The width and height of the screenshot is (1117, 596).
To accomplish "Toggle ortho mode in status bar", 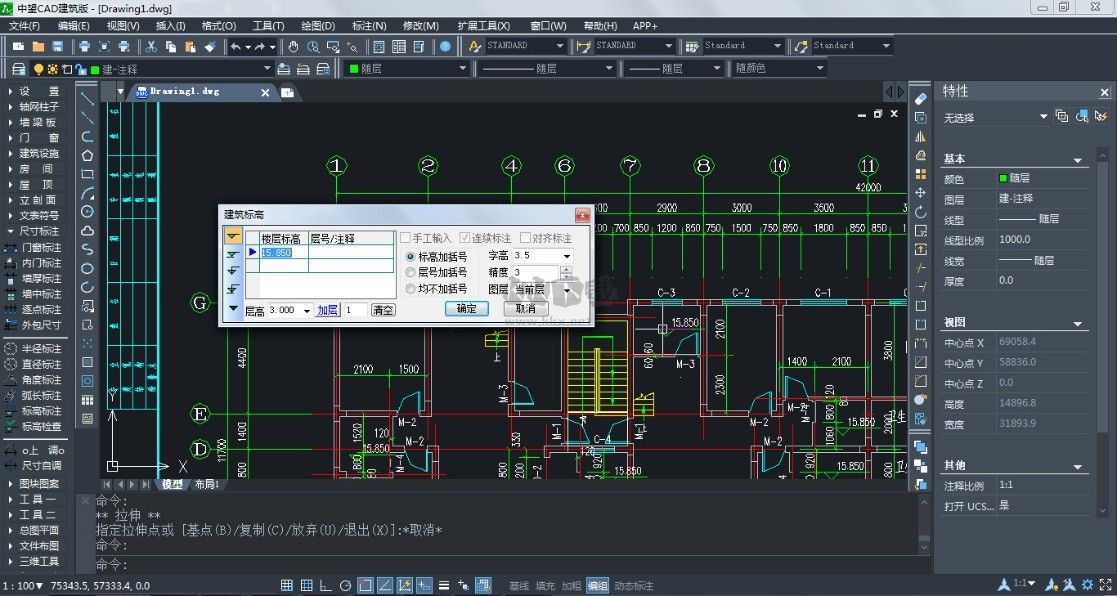I will point(325,585).
